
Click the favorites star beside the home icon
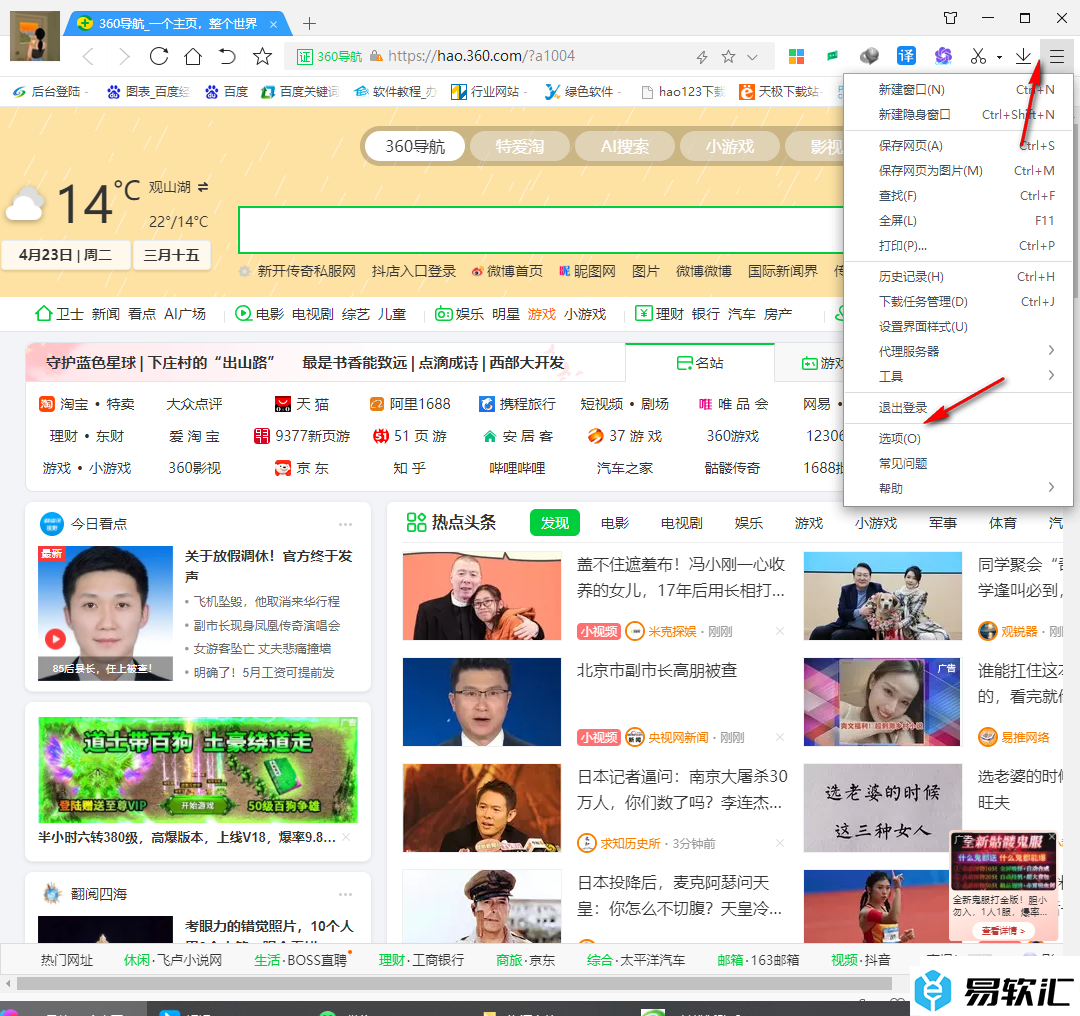click(x=262, y=56)
